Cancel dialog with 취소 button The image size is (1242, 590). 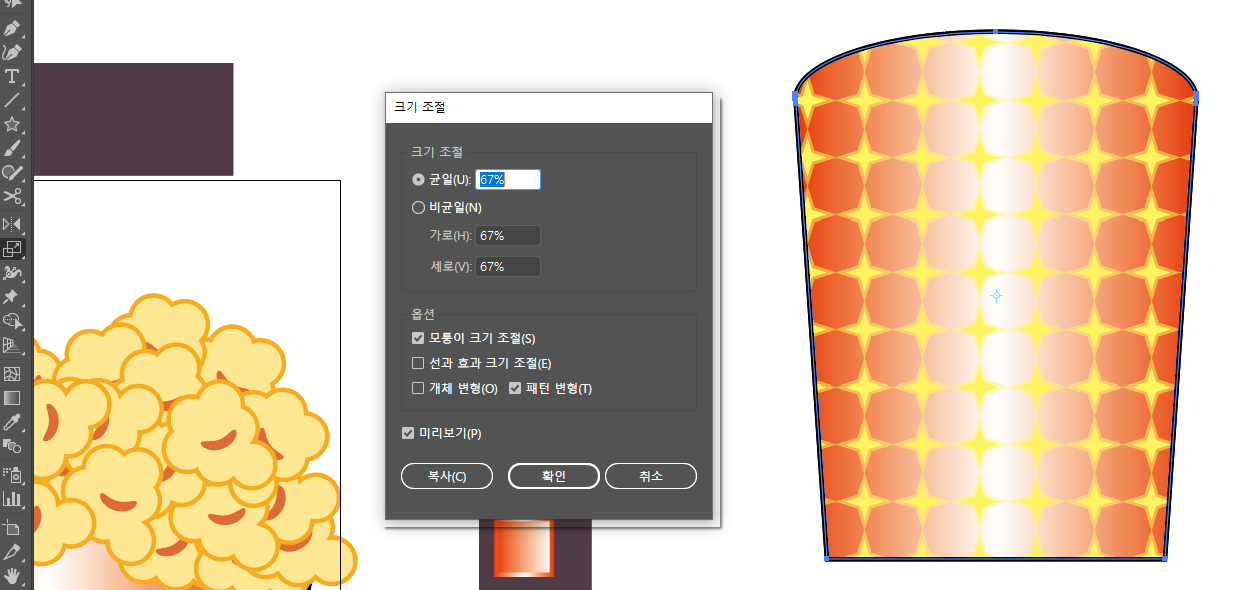[x=651, y=476]
